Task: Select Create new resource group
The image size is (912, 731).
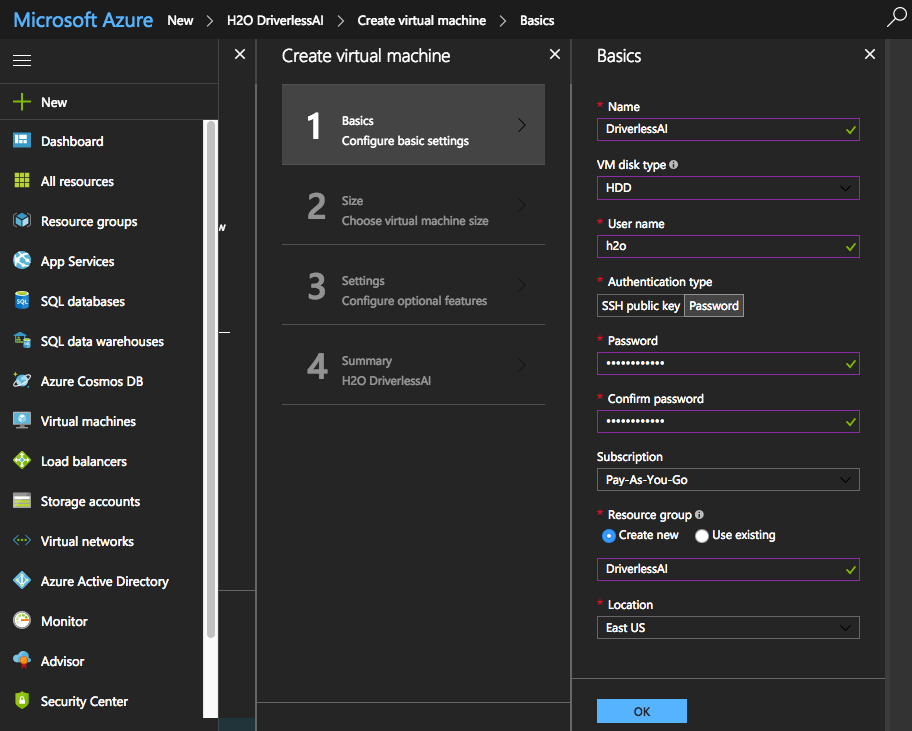Action: [610, 535]
